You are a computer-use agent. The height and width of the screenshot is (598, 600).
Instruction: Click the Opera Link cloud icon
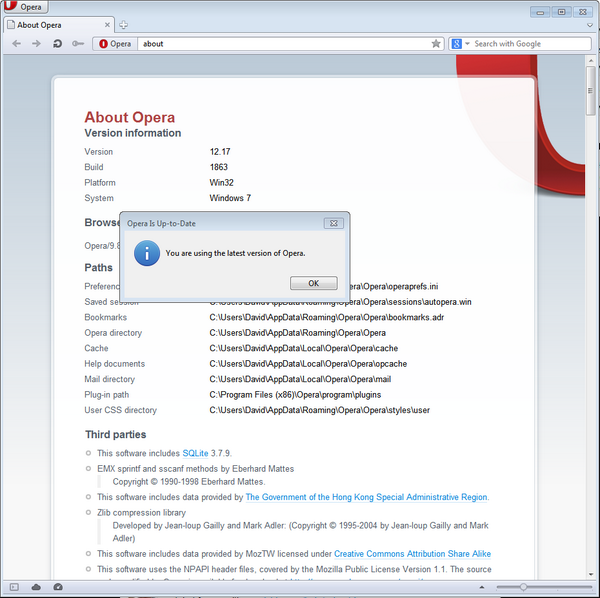click(x=36, y=587)
